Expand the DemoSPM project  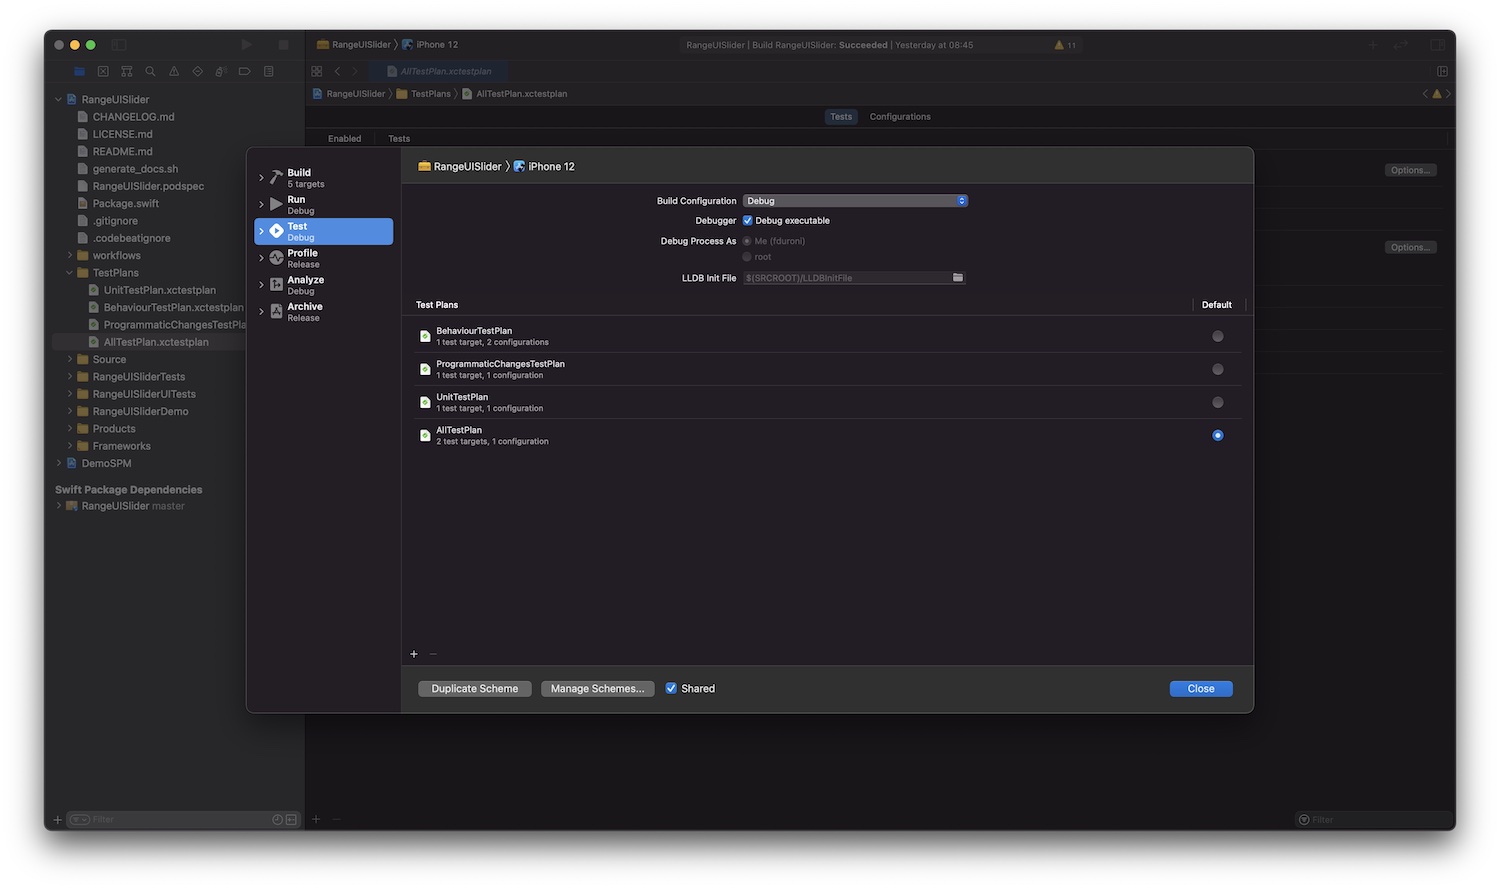pos(58,464)
